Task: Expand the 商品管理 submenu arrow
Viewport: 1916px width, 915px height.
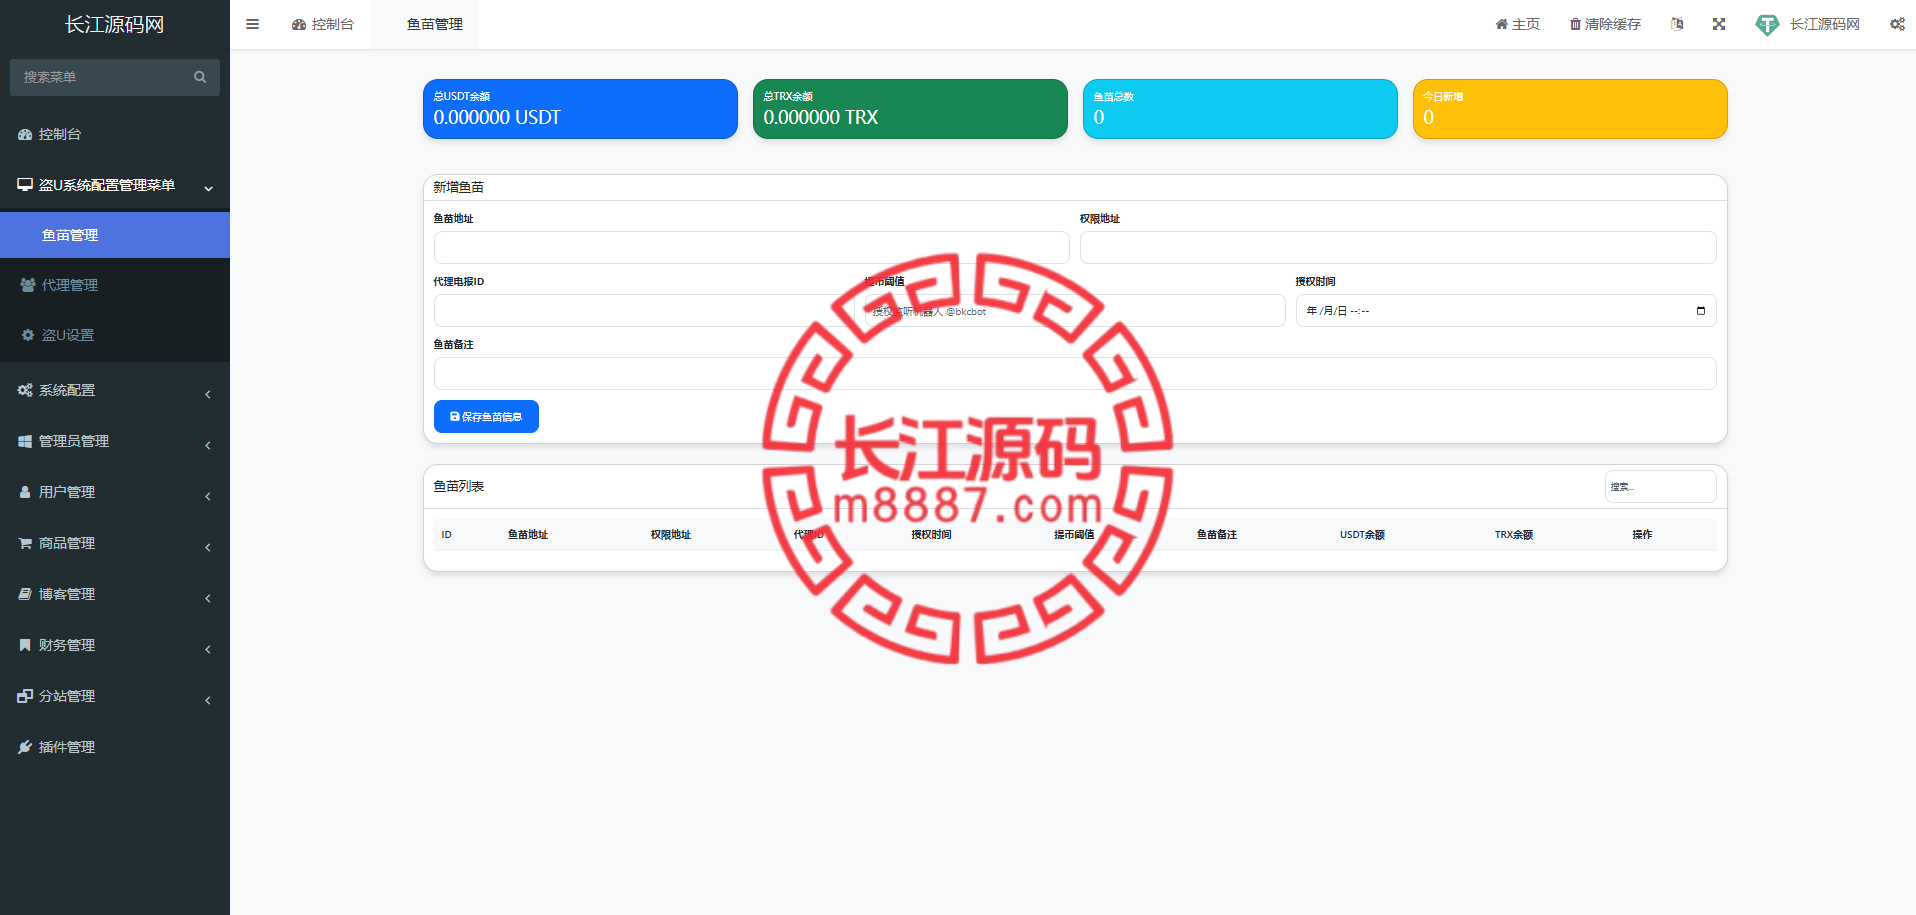Action: click(x=208, y=547)
